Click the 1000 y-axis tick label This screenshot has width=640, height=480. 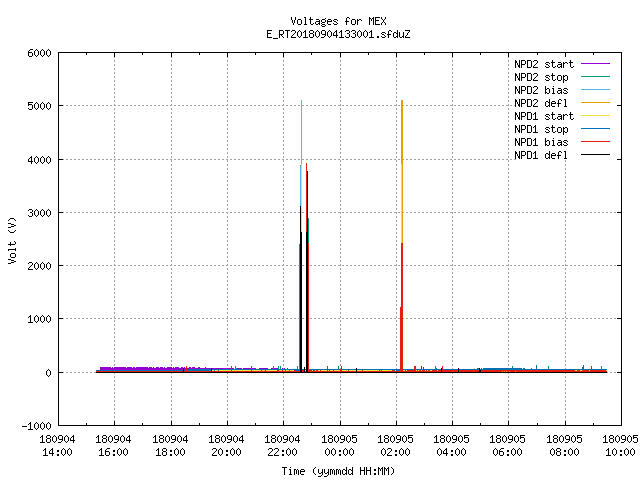pos(40,319)
